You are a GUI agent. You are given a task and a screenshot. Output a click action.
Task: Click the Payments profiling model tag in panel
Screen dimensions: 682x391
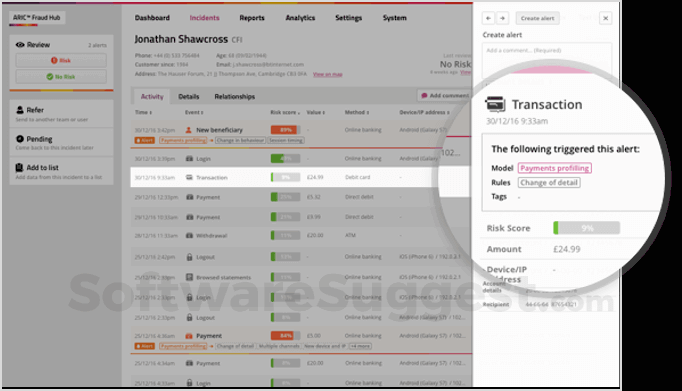555,168
